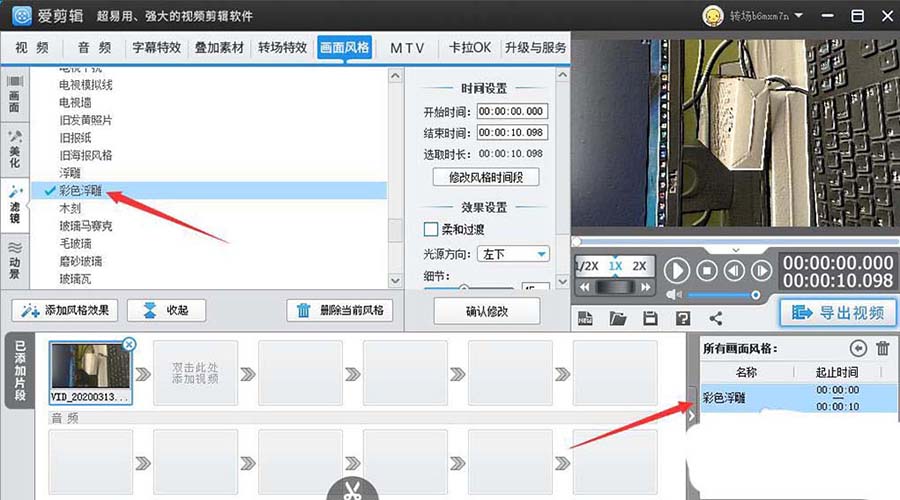Click the rewind double-arrow button

[584, 287]
